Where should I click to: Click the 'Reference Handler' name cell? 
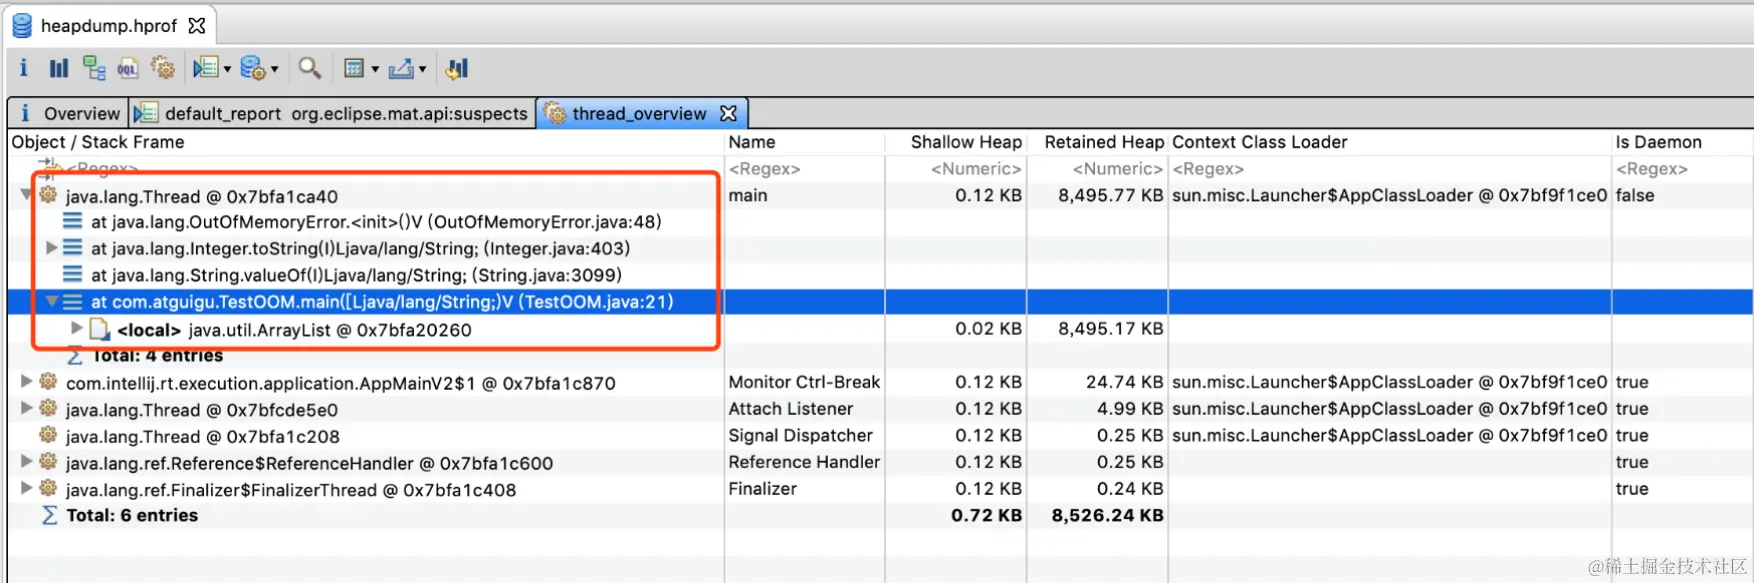point(804,462)
